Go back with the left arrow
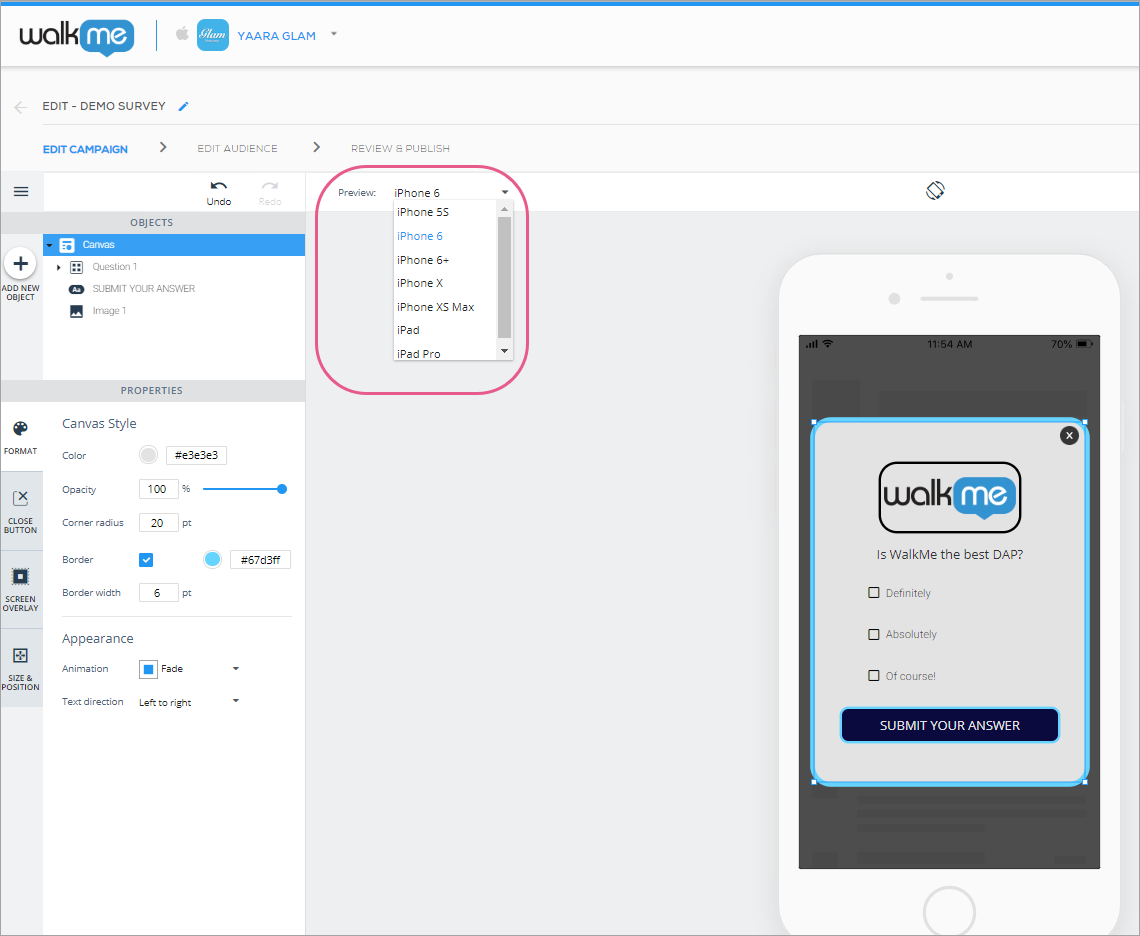This screenshot has width=1140, height=936. tap(20, 108)
